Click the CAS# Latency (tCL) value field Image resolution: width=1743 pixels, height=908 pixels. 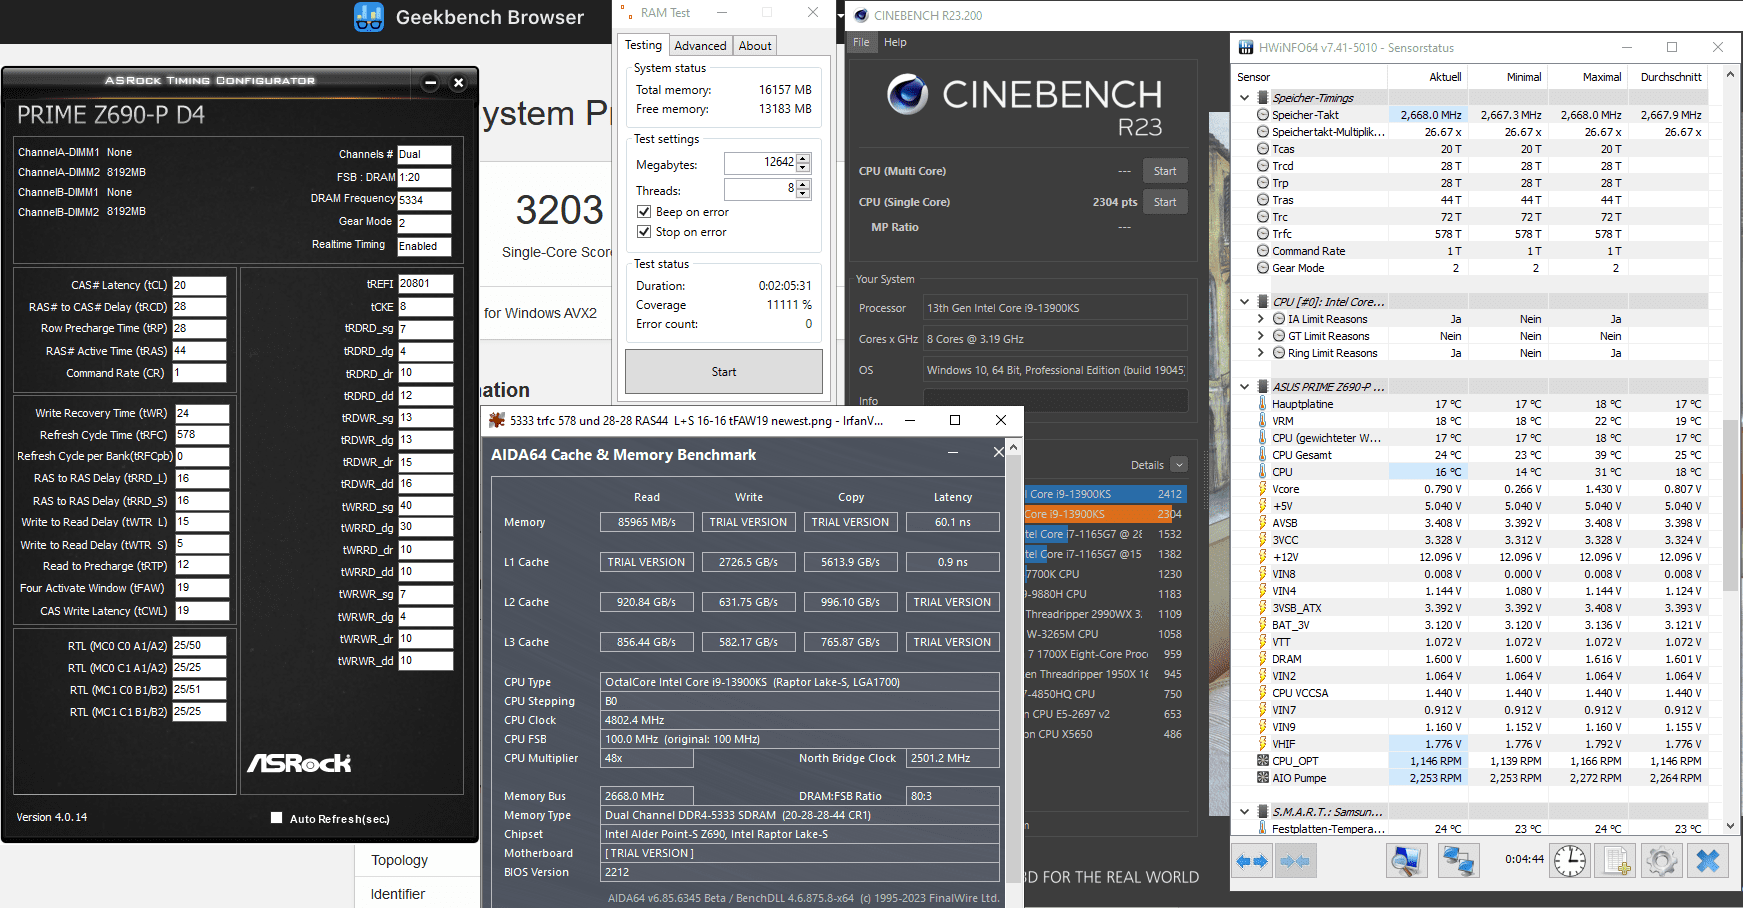(x=199, y=285)
